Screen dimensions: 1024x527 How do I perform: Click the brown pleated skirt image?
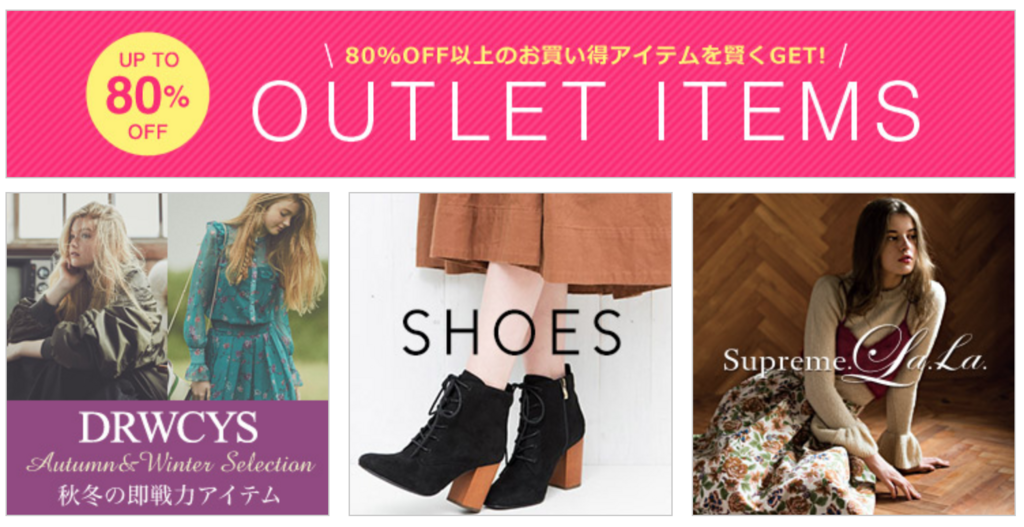point(544,241)
